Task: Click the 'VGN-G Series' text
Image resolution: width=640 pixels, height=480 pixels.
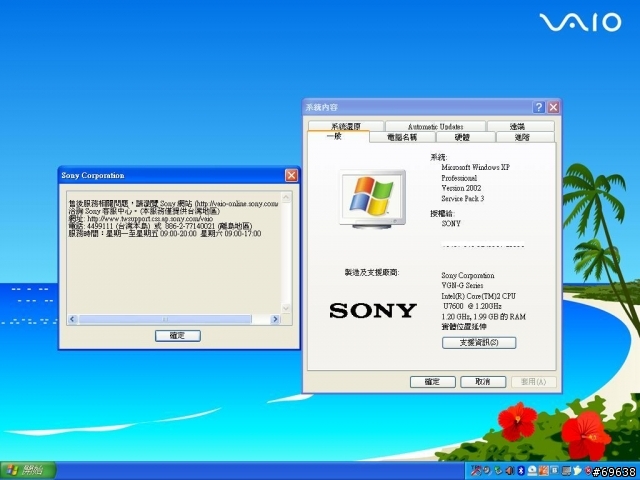Action: [462, 285]
